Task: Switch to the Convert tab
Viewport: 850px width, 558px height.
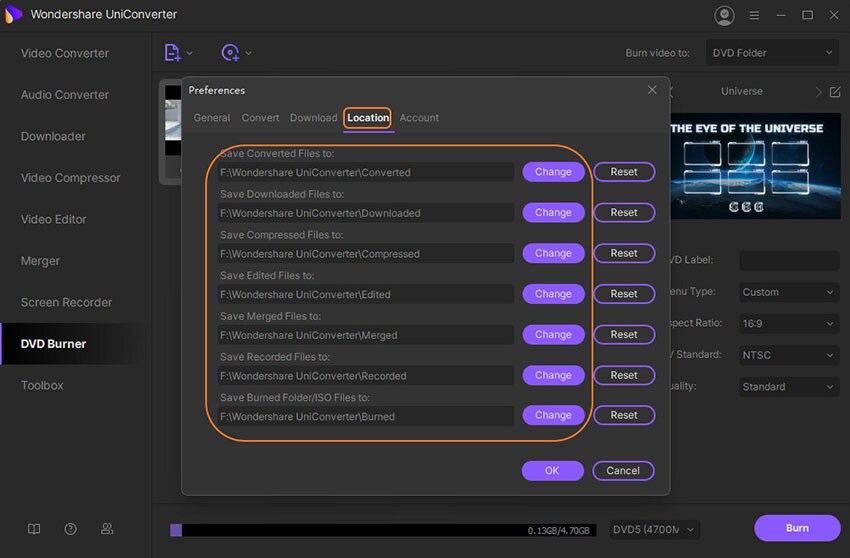Action: click(260, 118)
